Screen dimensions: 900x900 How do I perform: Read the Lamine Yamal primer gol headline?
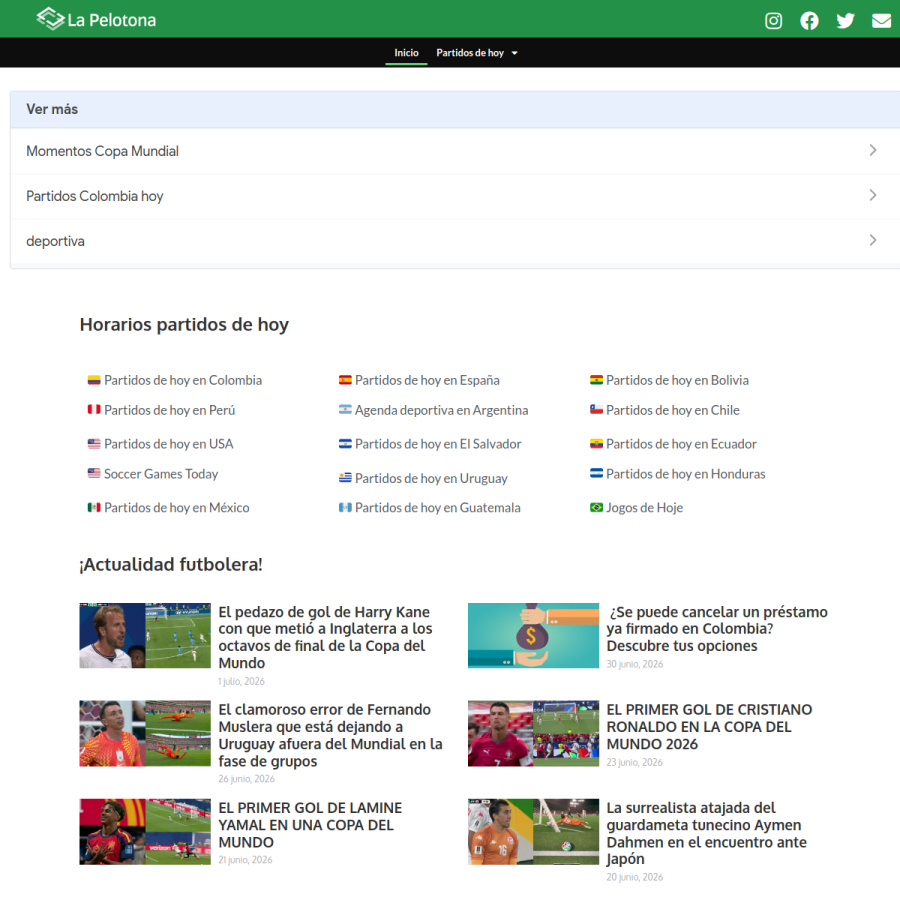click(x=311, y=825)
